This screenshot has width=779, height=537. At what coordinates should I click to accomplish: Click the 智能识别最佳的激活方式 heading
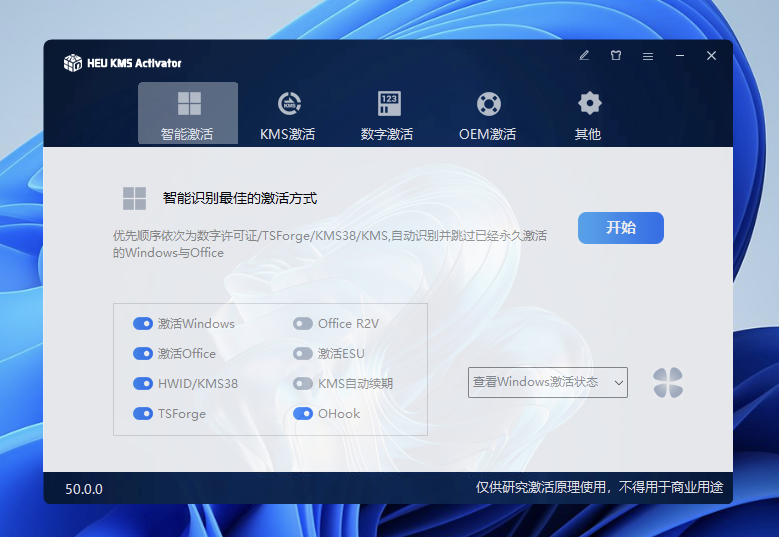click(240, 199)
